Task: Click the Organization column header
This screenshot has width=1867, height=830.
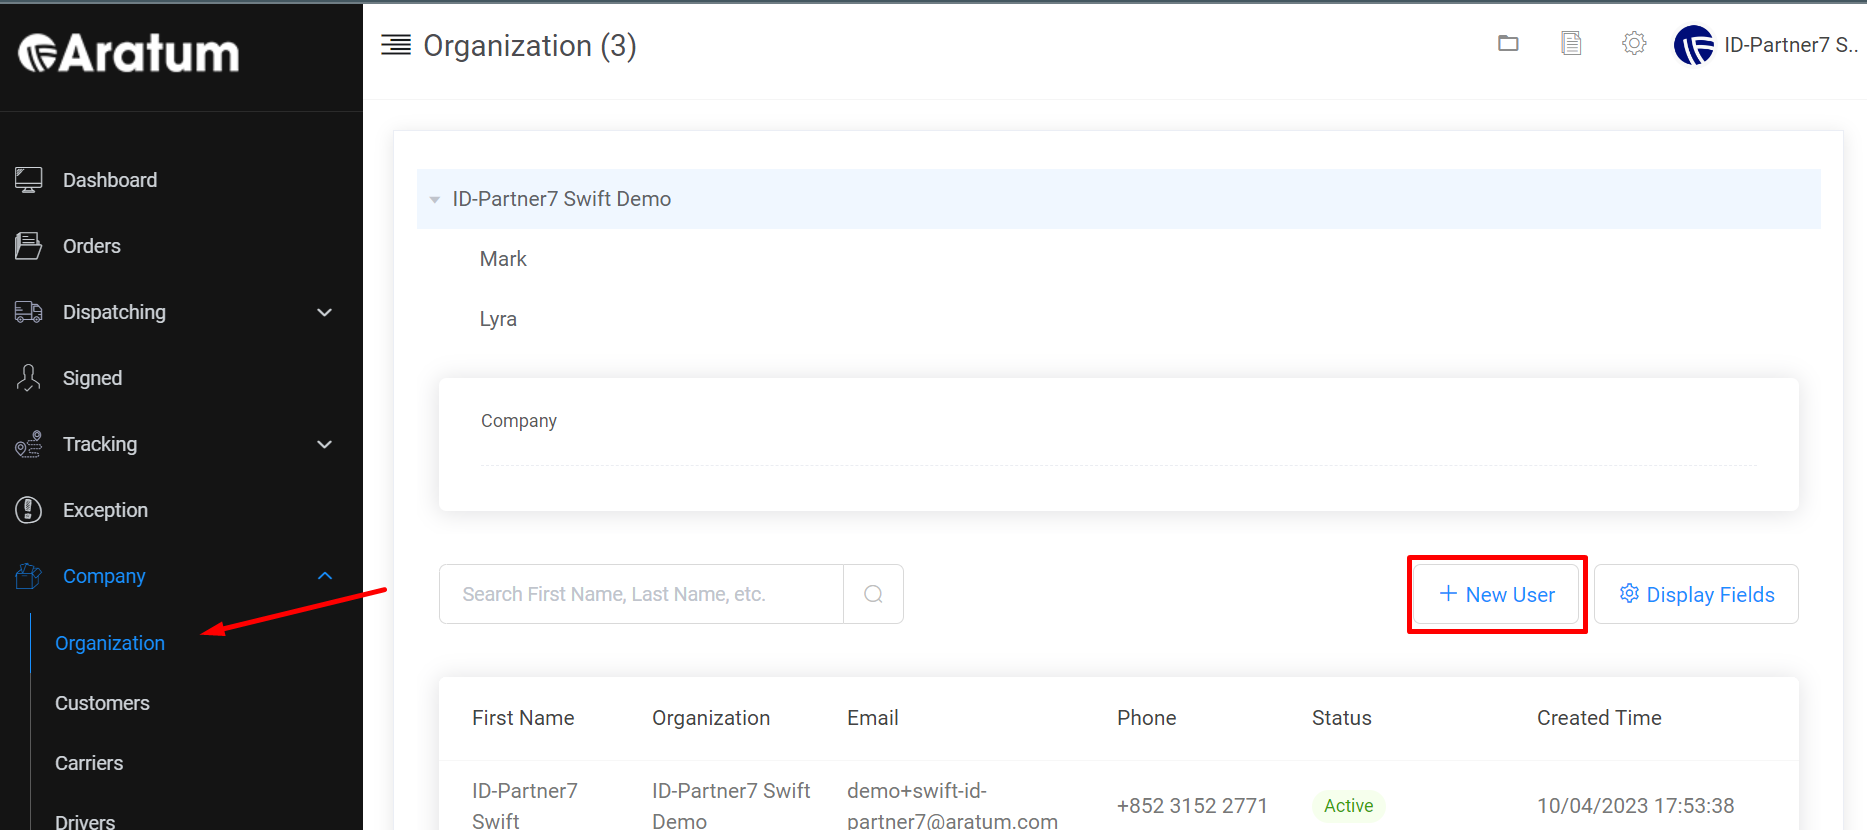Action: click(711, 718)
